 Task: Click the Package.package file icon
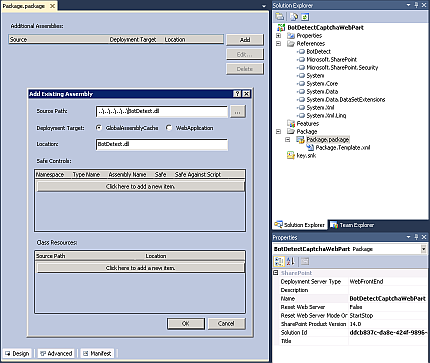pyautogui.click(x=301, y=140)
